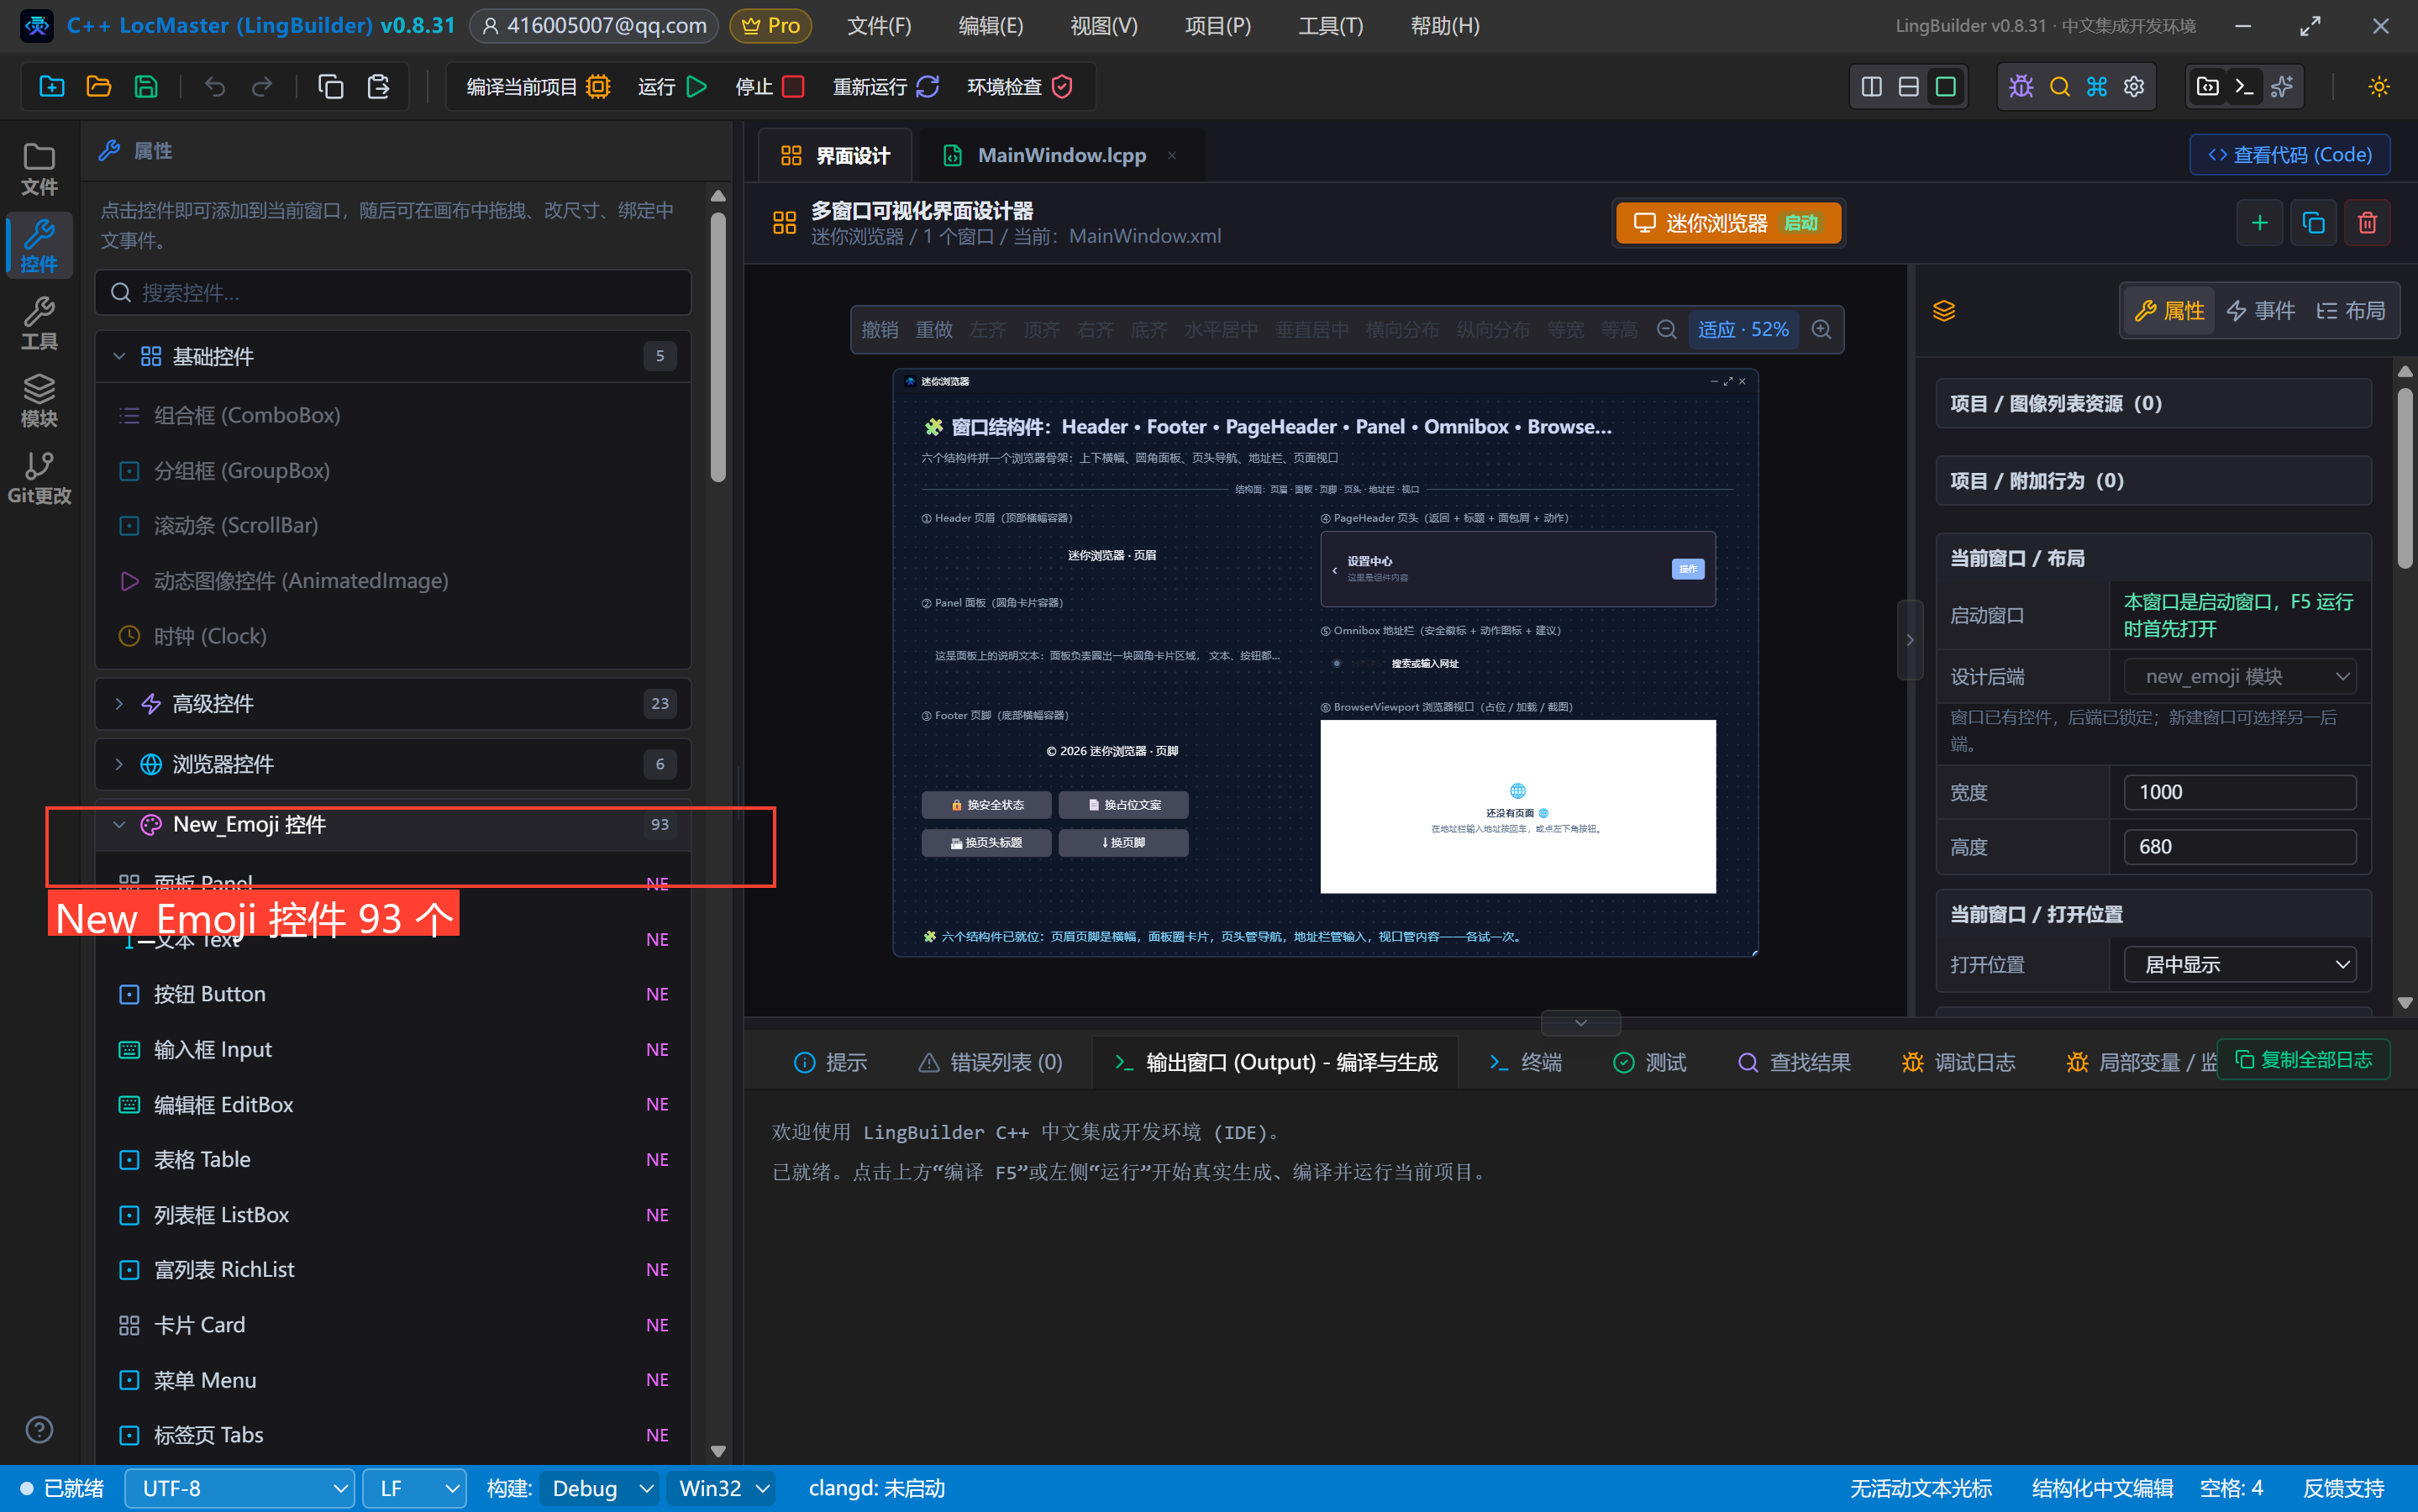Image resolution: width=2418 pixels, height=1512 pixels.
Task: Open settings gear in top toolbar
Action: click(x=2134, y=87)
